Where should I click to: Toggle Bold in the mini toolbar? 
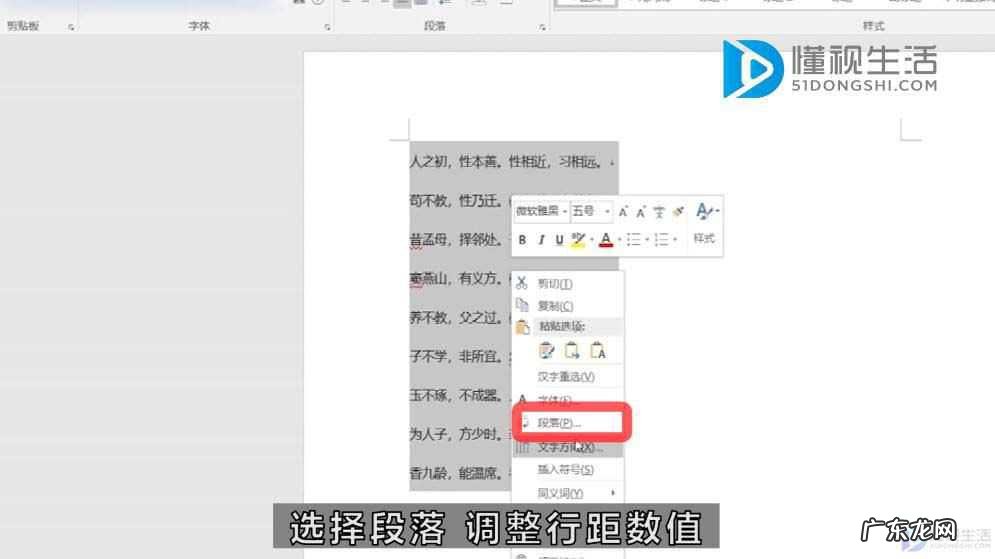point(522,240)
